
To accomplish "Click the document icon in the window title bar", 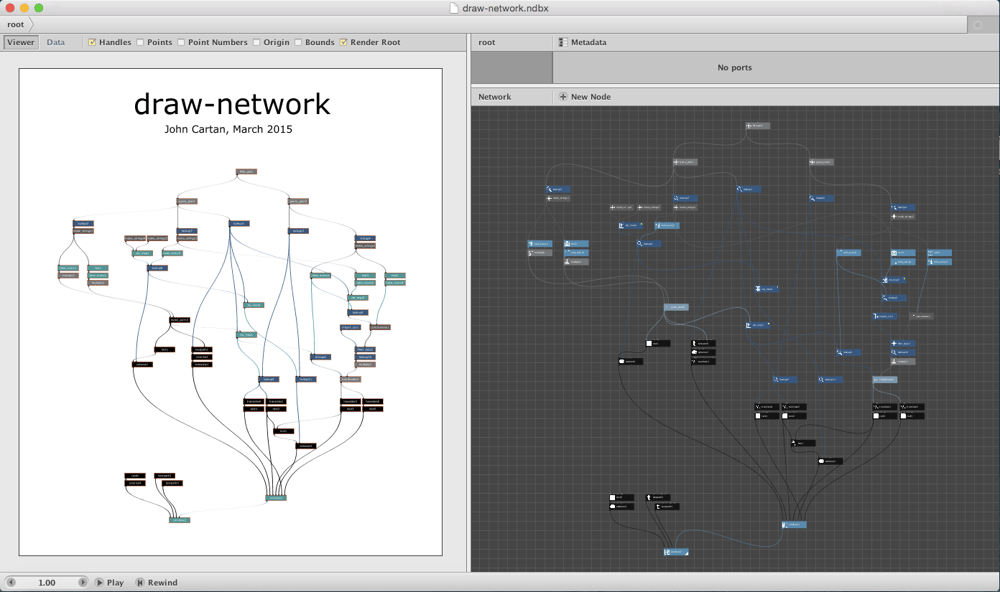I will tap(454, 8).
